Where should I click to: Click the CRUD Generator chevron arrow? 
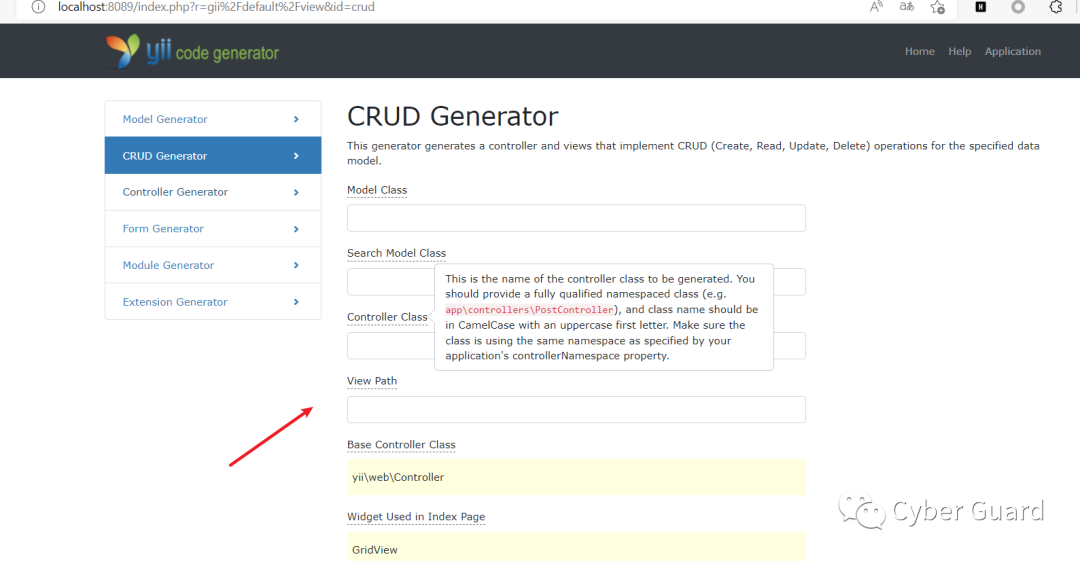[296, 156]
